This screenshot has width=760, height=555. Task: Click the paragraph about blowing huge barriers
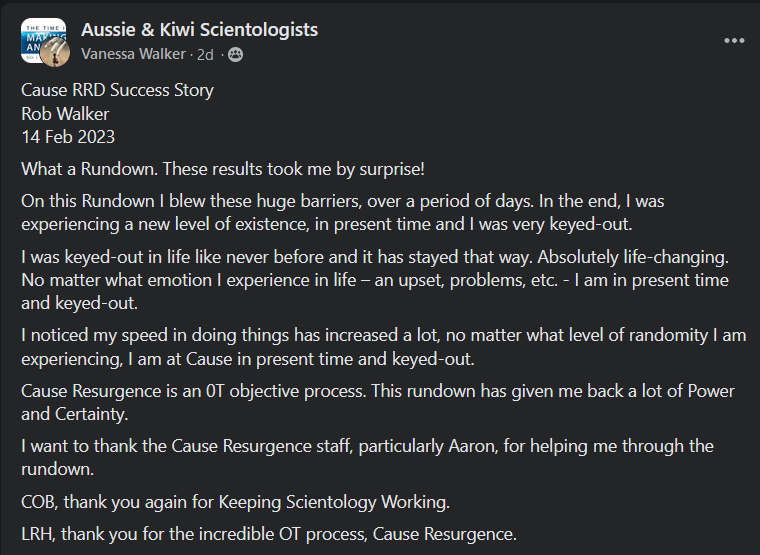343,213
